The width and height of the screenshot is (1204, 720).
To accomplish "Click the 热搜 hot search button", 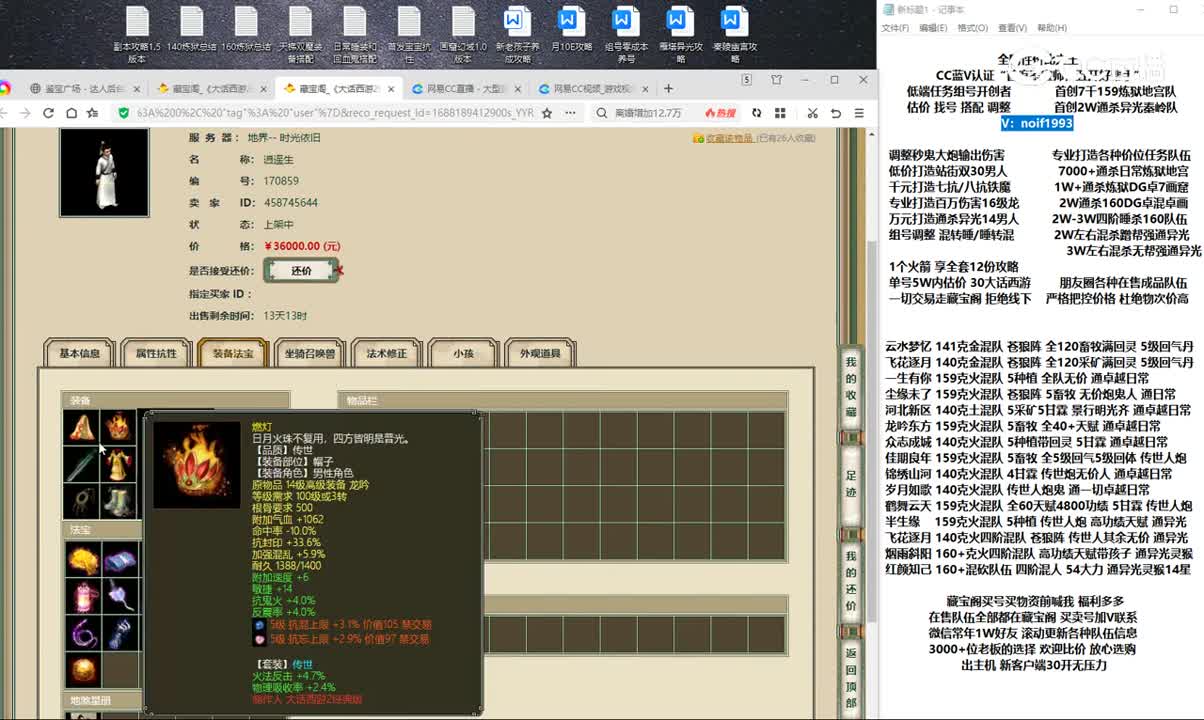I will pos(719,113).
